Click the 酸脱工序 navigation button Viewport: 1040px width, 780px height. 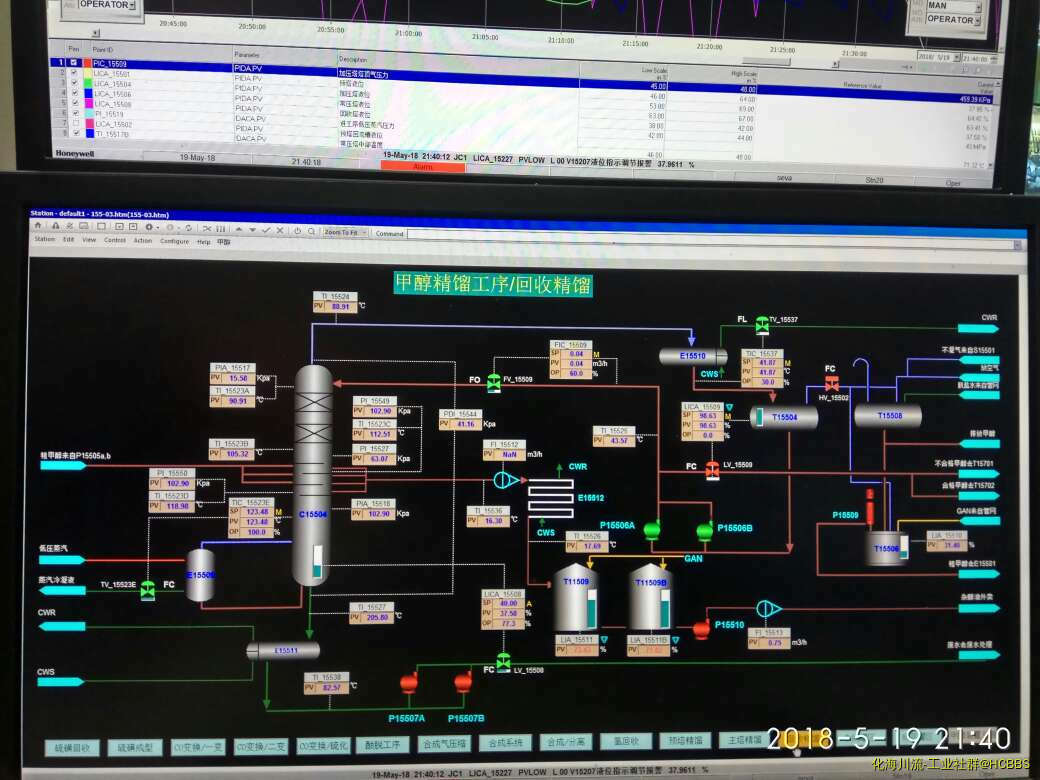382,744
